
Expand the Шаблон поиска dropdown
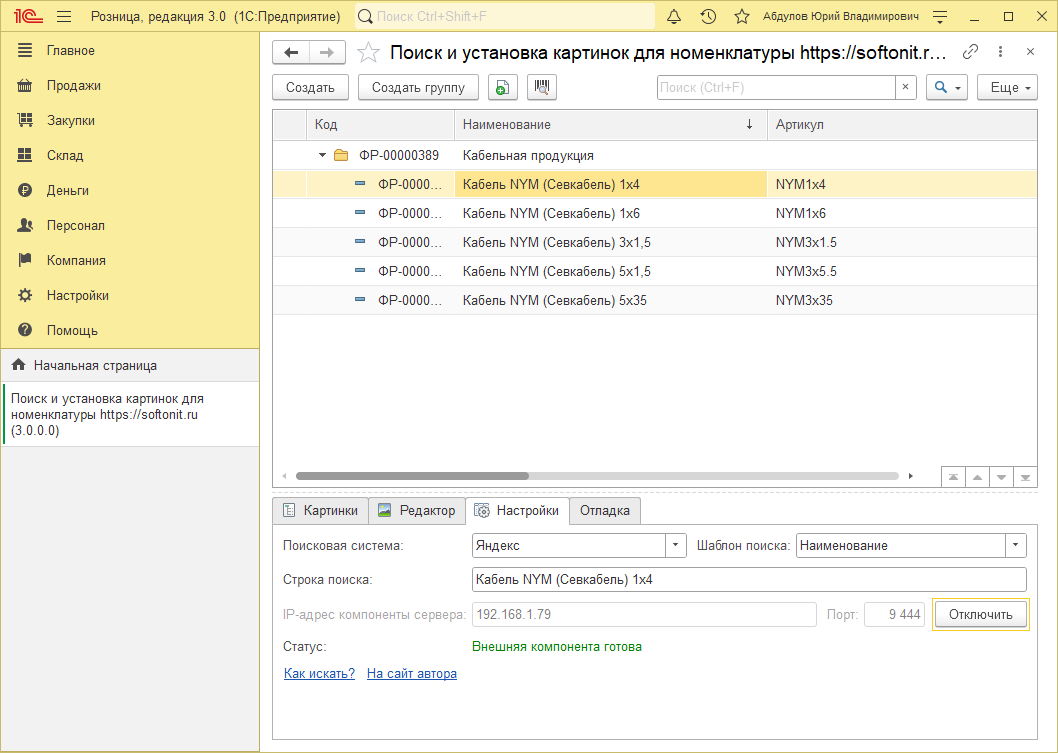point(1016,545)
